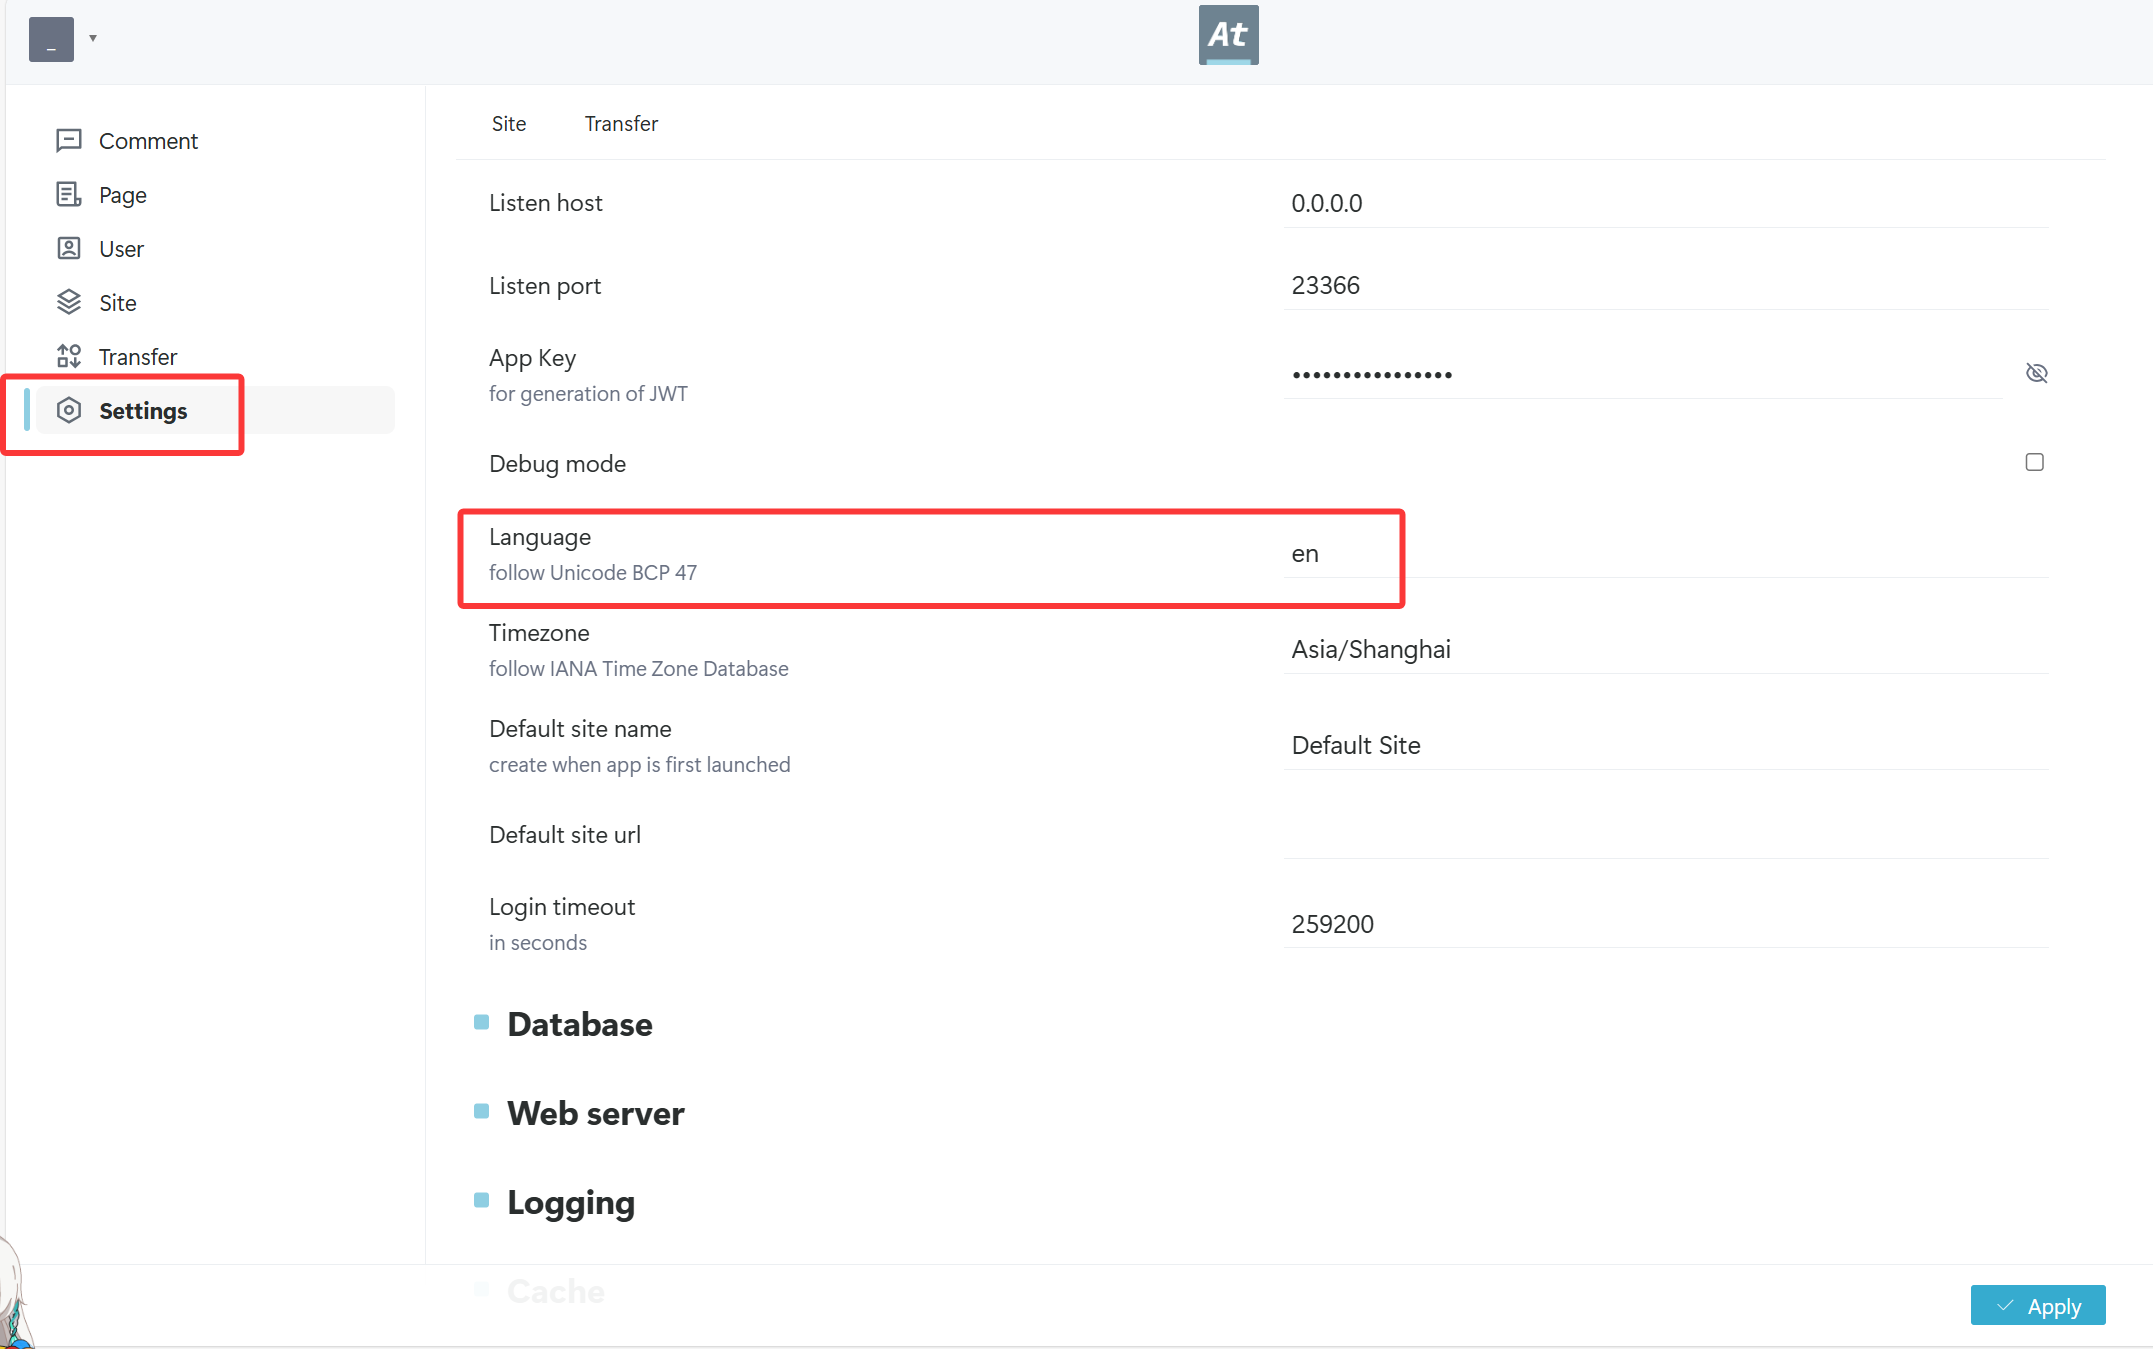The height and width of the screenshot is (1349, 2153).
Task: Open dropdown arrow next to avatar
Action: point(93,39)
